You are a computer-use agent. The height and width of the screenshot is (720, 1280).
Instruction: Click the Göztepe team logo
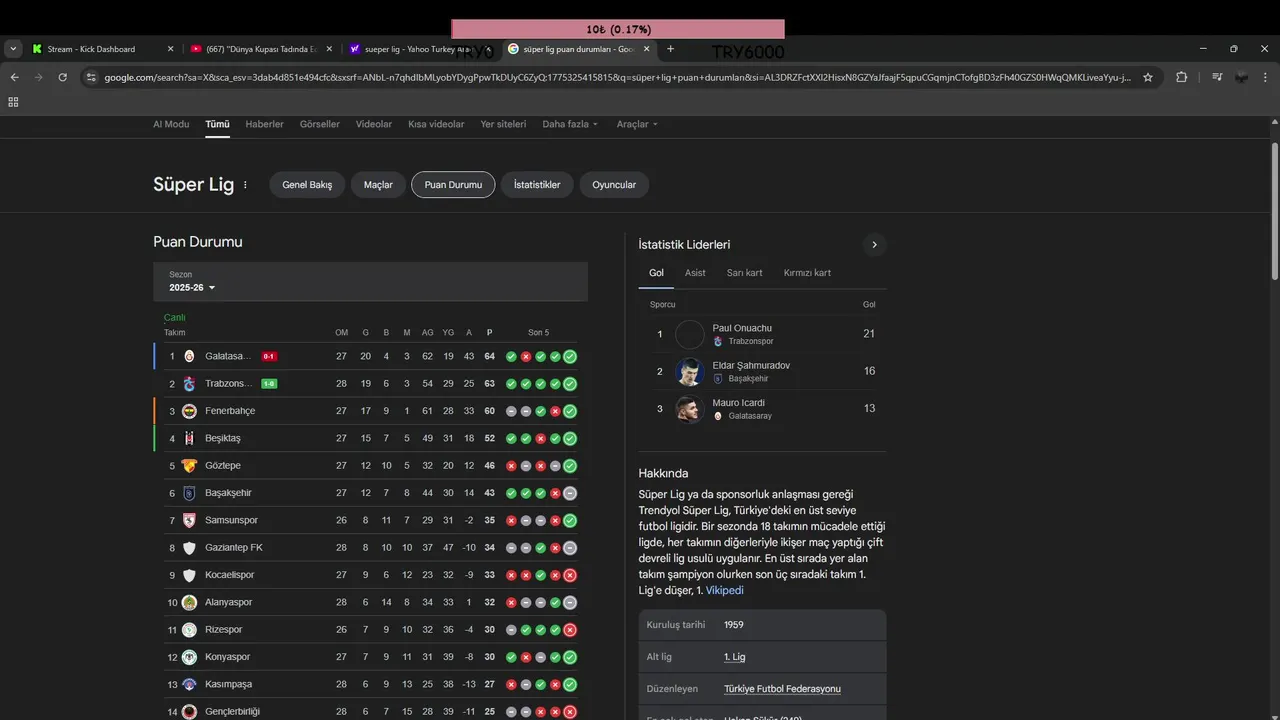pos(189,465)
